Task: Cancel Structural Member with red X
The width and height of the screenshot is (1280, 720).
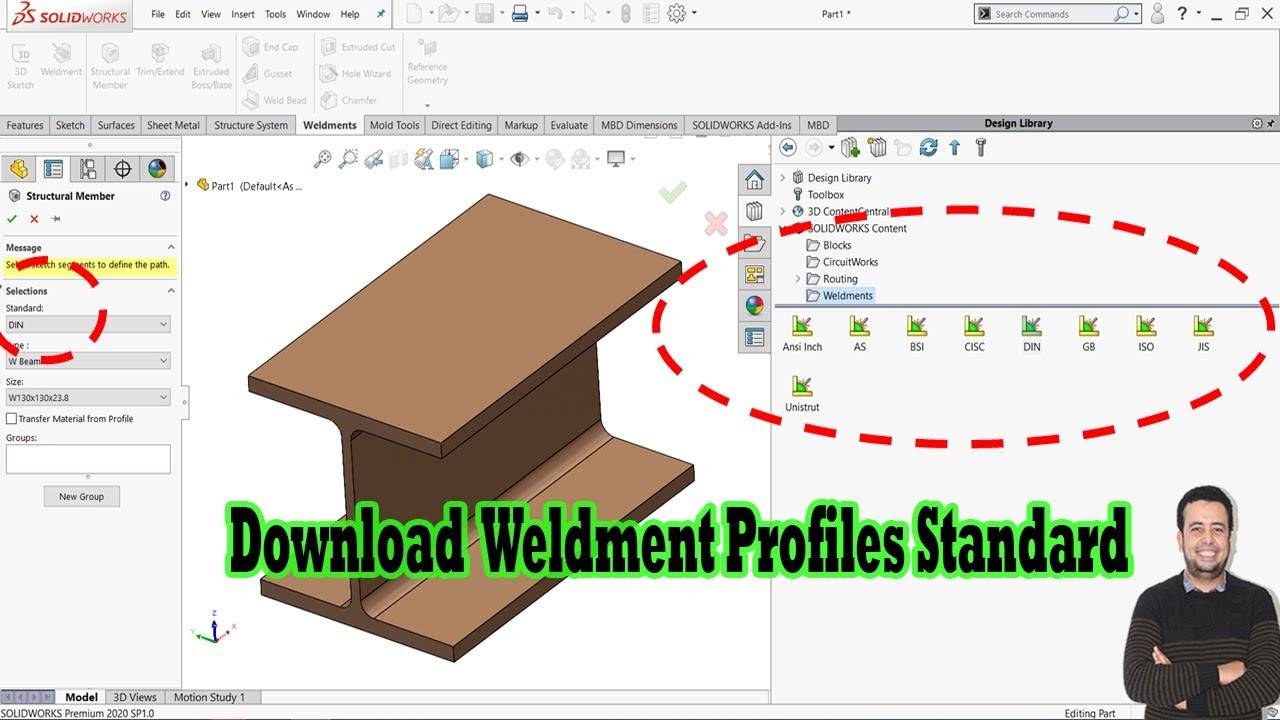Action: pos(34,219)
